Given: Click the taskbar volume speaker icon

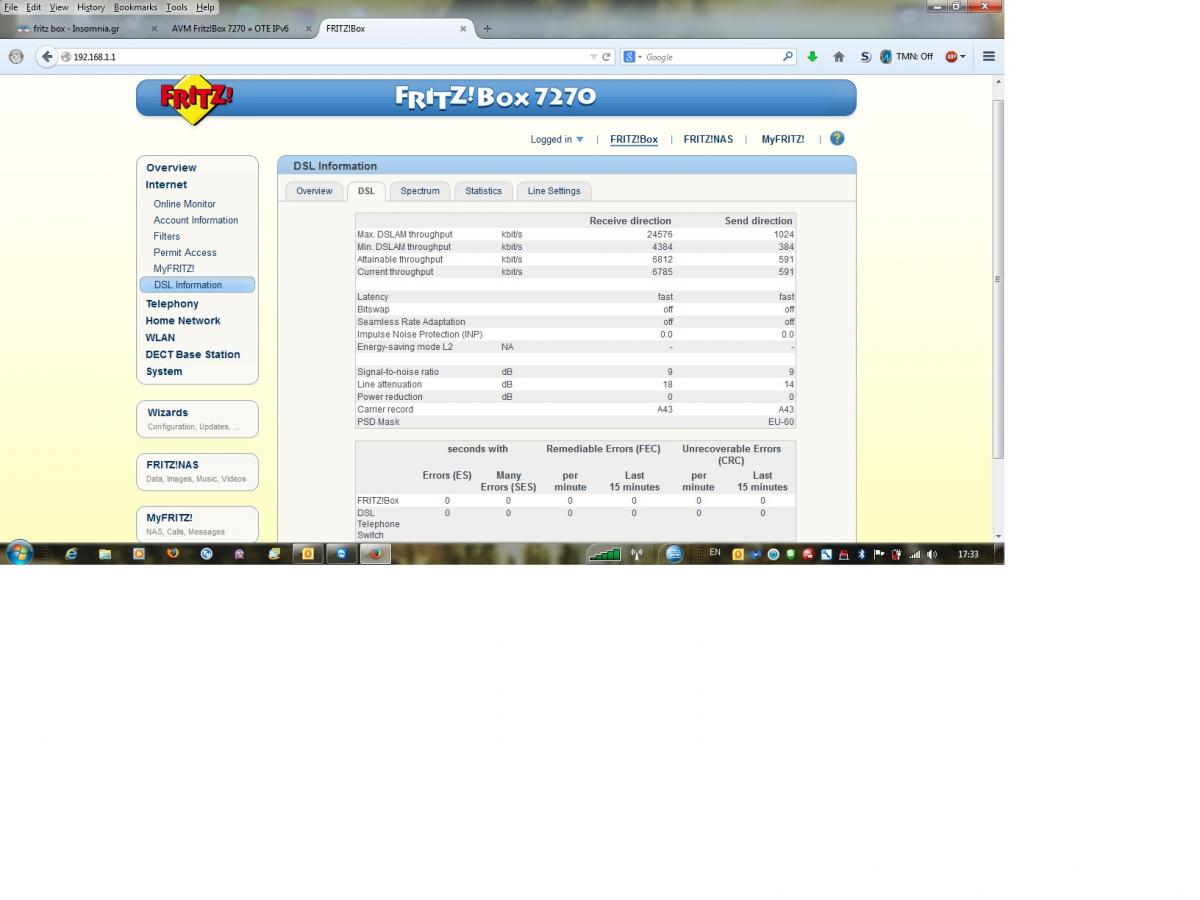Looking at the screenshot, I should (932, 553).
